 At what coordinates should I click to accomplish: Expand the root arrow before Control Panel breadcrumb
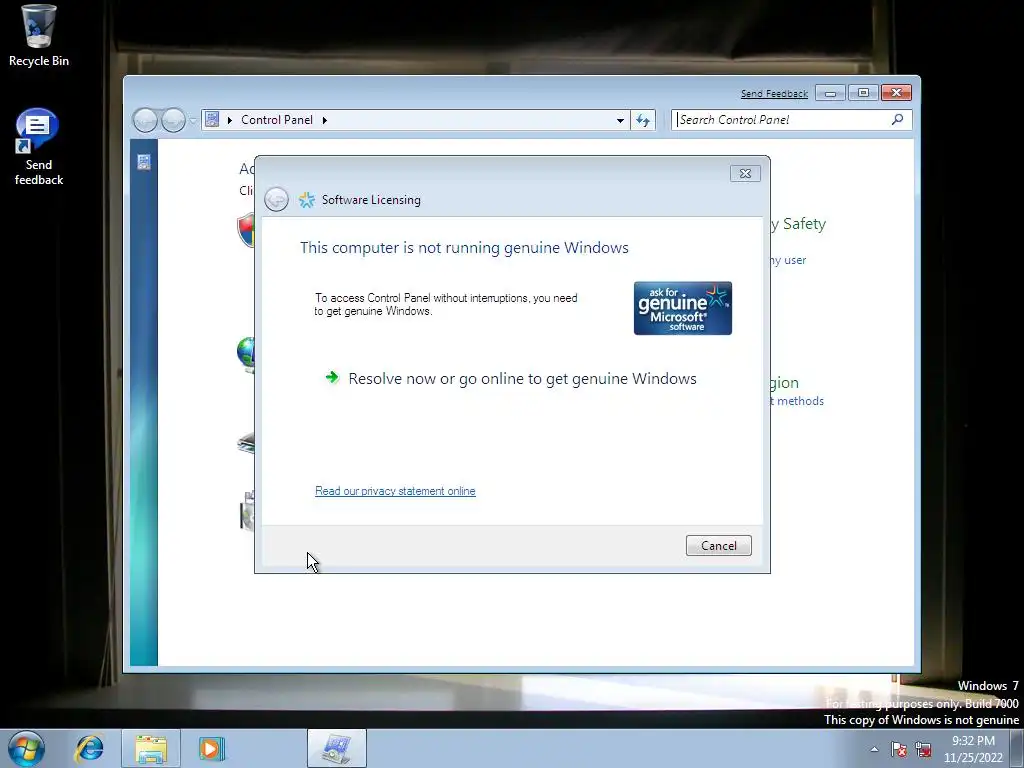230,120
